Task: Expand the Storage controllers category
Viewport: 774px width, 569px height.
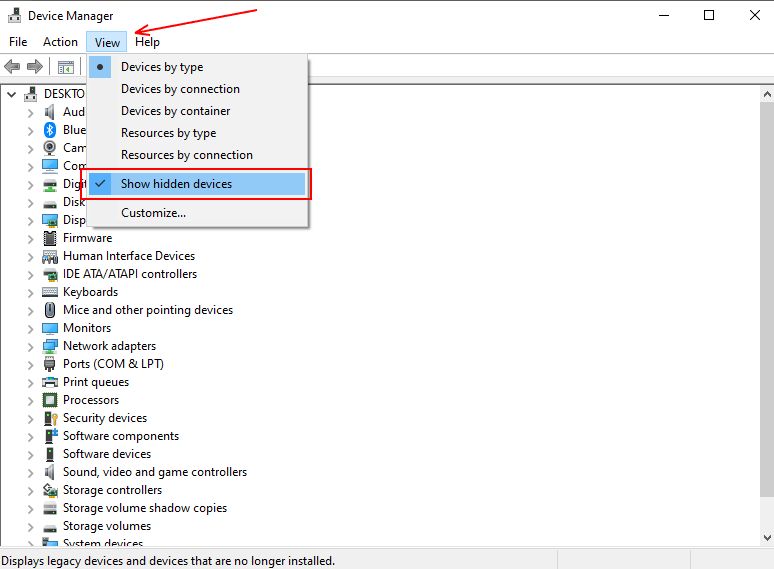Action: pos(31,491)
